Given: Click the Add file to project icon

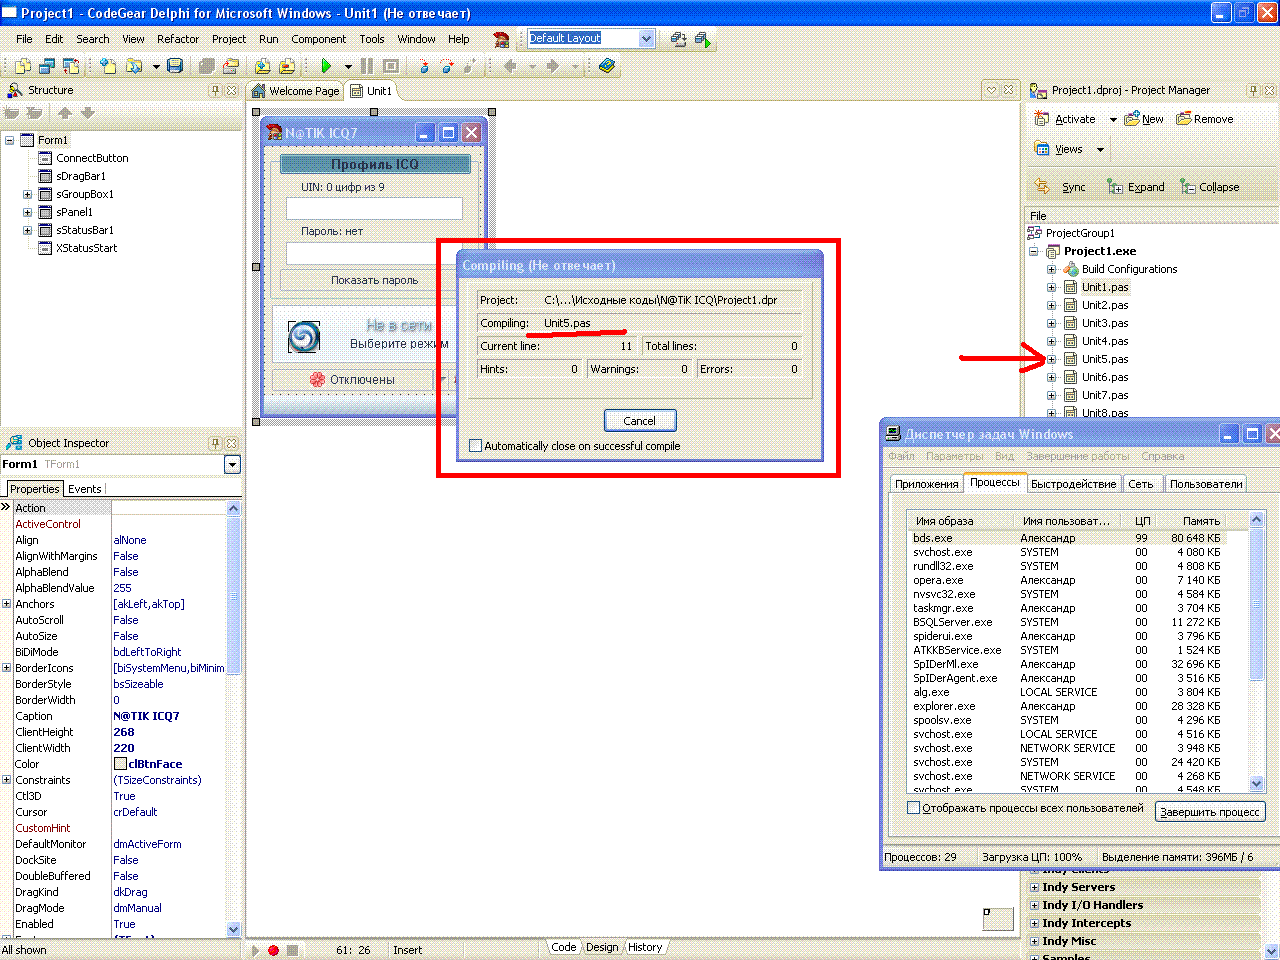Looking at the screenshot, I should (x=262, y=66).
